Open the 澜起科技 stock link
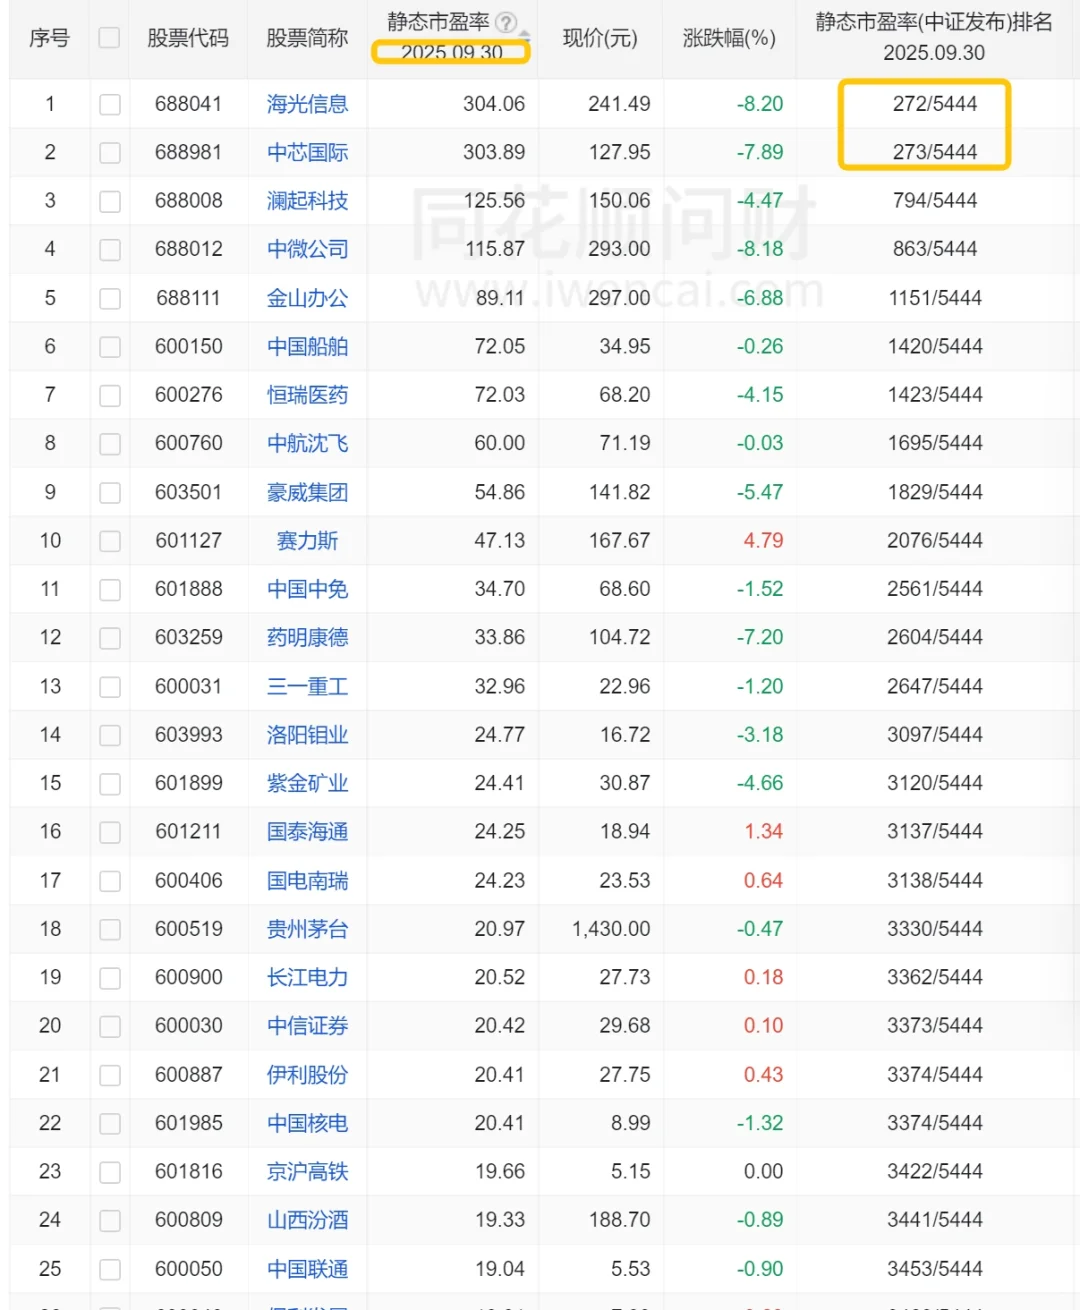The width and height of the screenshot is (1080, 1310). click(307, 201)
